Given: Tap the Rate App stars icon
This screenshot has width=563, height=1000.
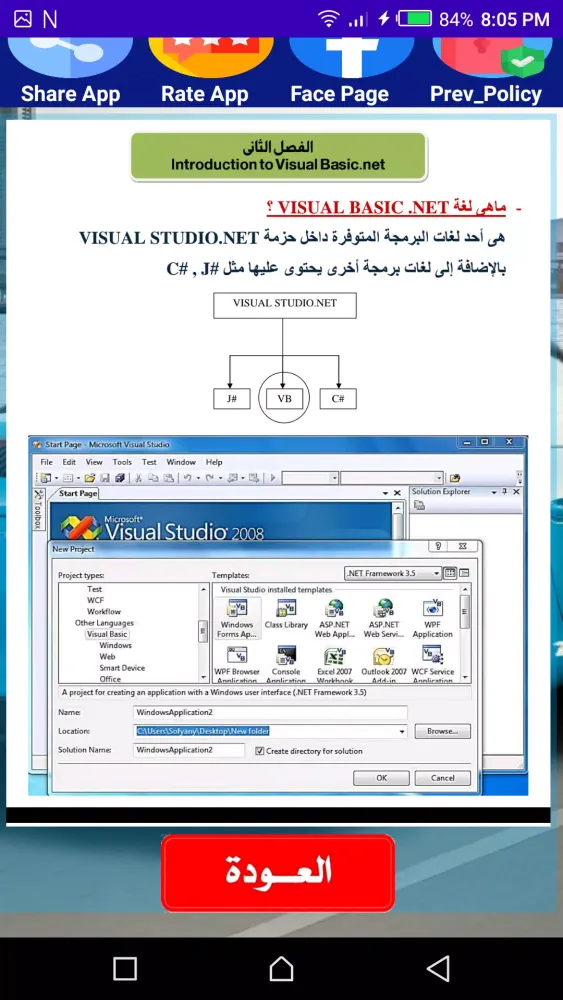Looking at the screenshot, I should click(x=211, y=57).
